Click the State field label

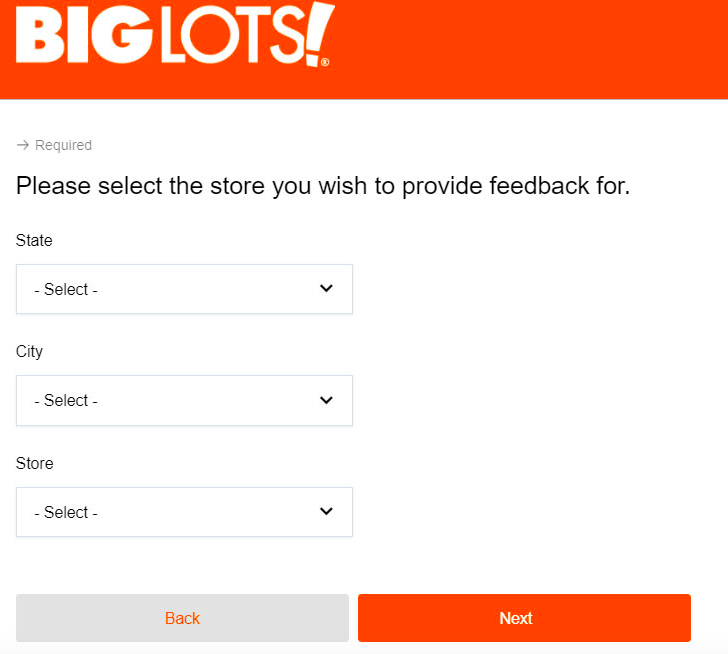[34, 241]
